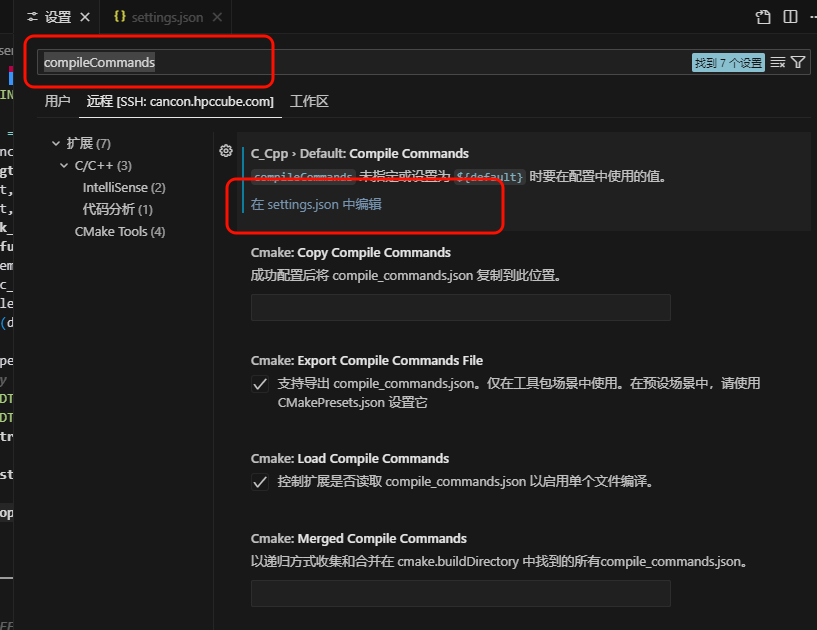Open CMake Tools (4) settings category
The width and height of the screenshot is (817, 630).
click(120, 231)
